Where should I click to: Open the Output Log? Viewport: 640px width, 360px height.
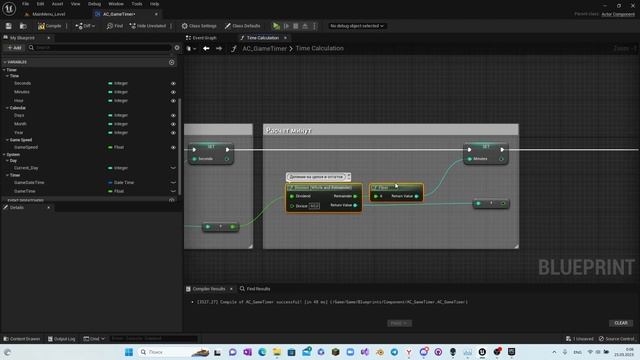pyautogui.click(x=62, y=339)
